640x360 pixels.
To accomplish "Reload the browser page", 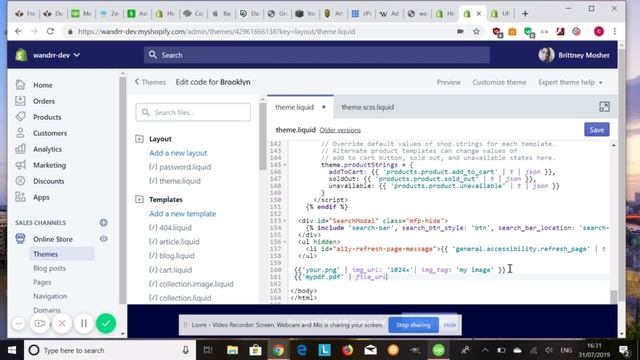I will [50, 31].
